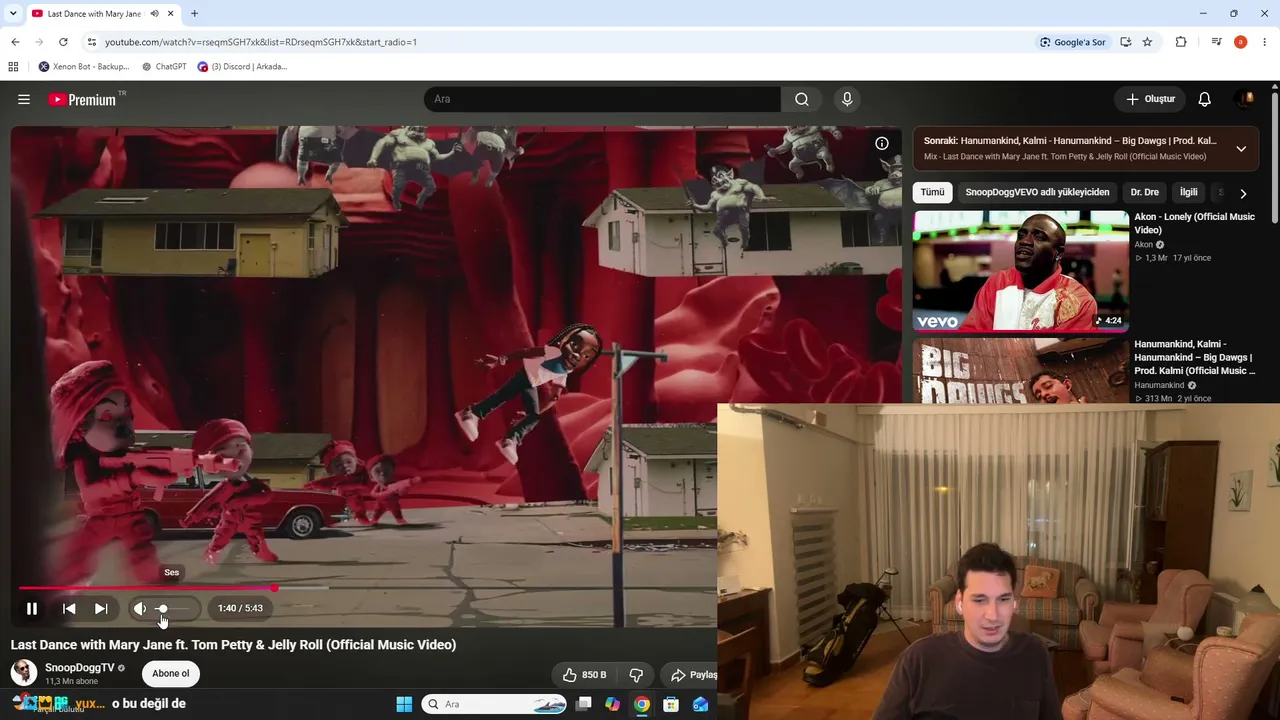Skip to the next video in the mix
This screenshot has width=1280, height=720.
coord(101,608)
